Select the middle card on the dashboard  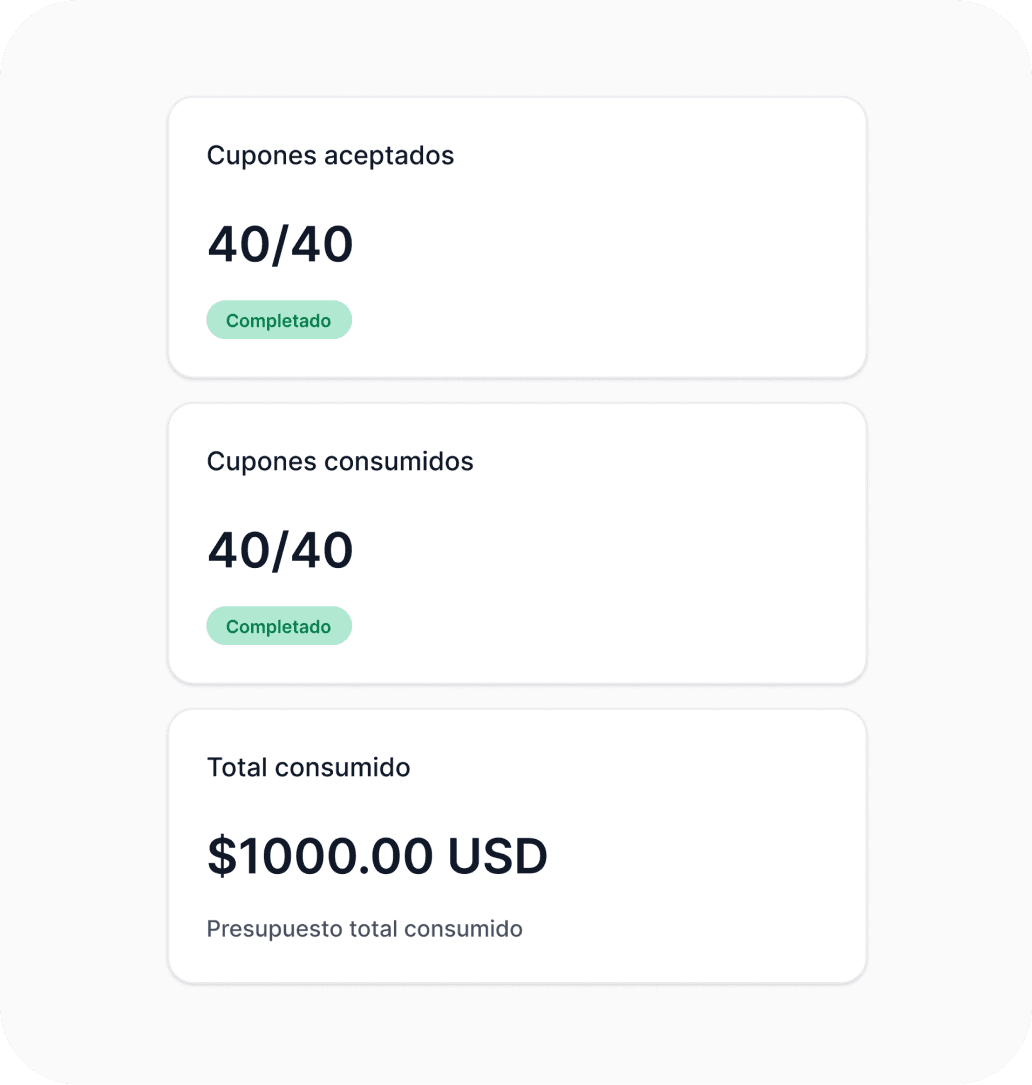point(516,542)
